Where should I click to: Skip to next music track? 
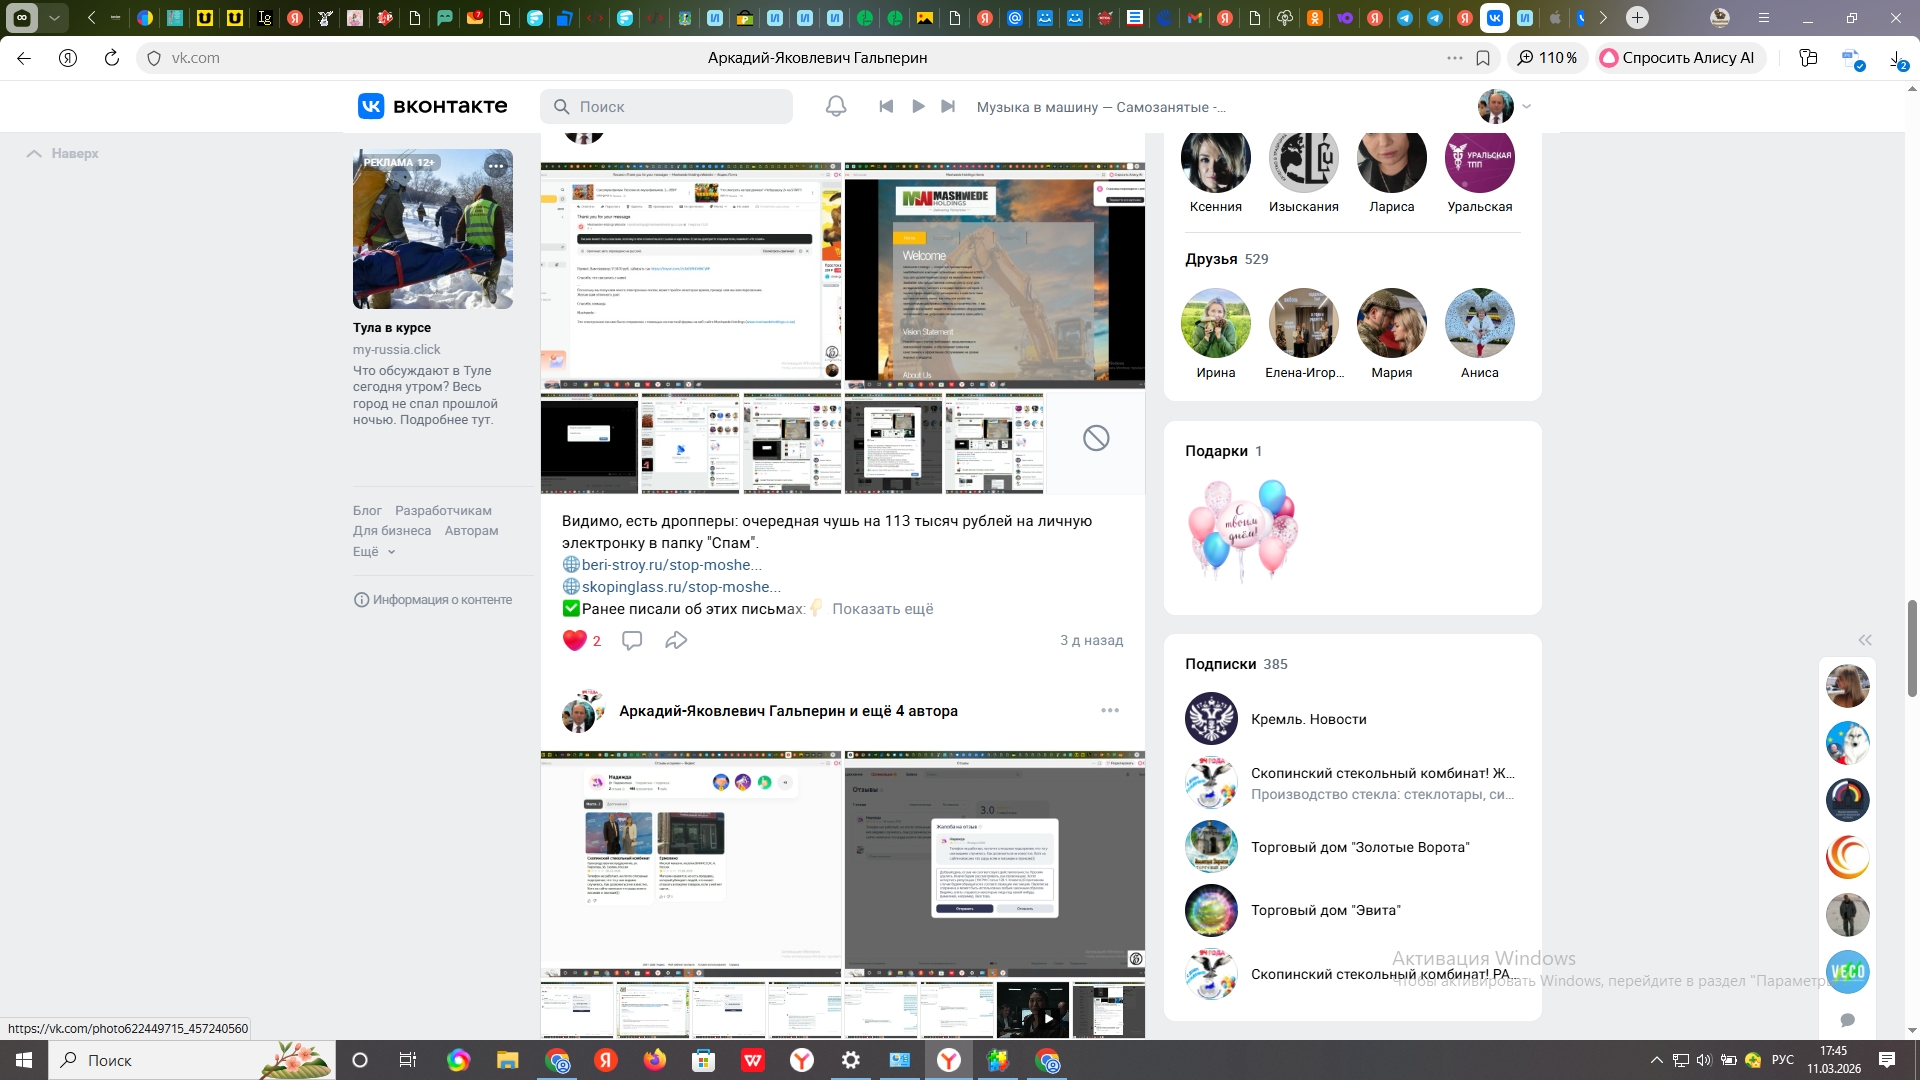pos(948,106)
